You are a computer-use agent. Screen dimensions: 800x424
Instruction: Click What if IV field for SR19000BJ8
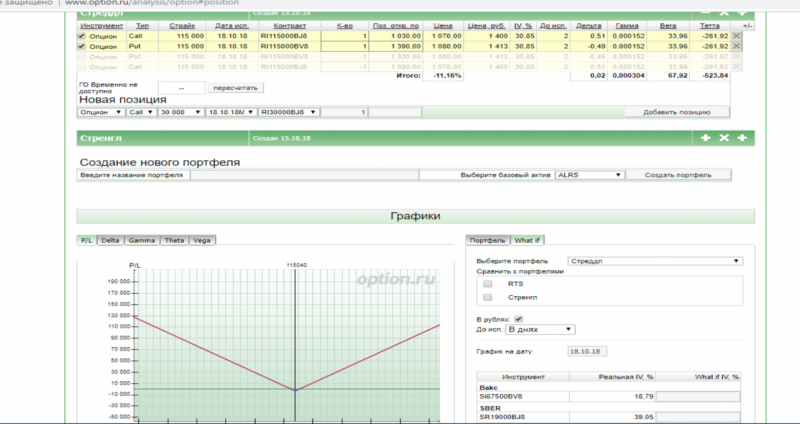698,417
